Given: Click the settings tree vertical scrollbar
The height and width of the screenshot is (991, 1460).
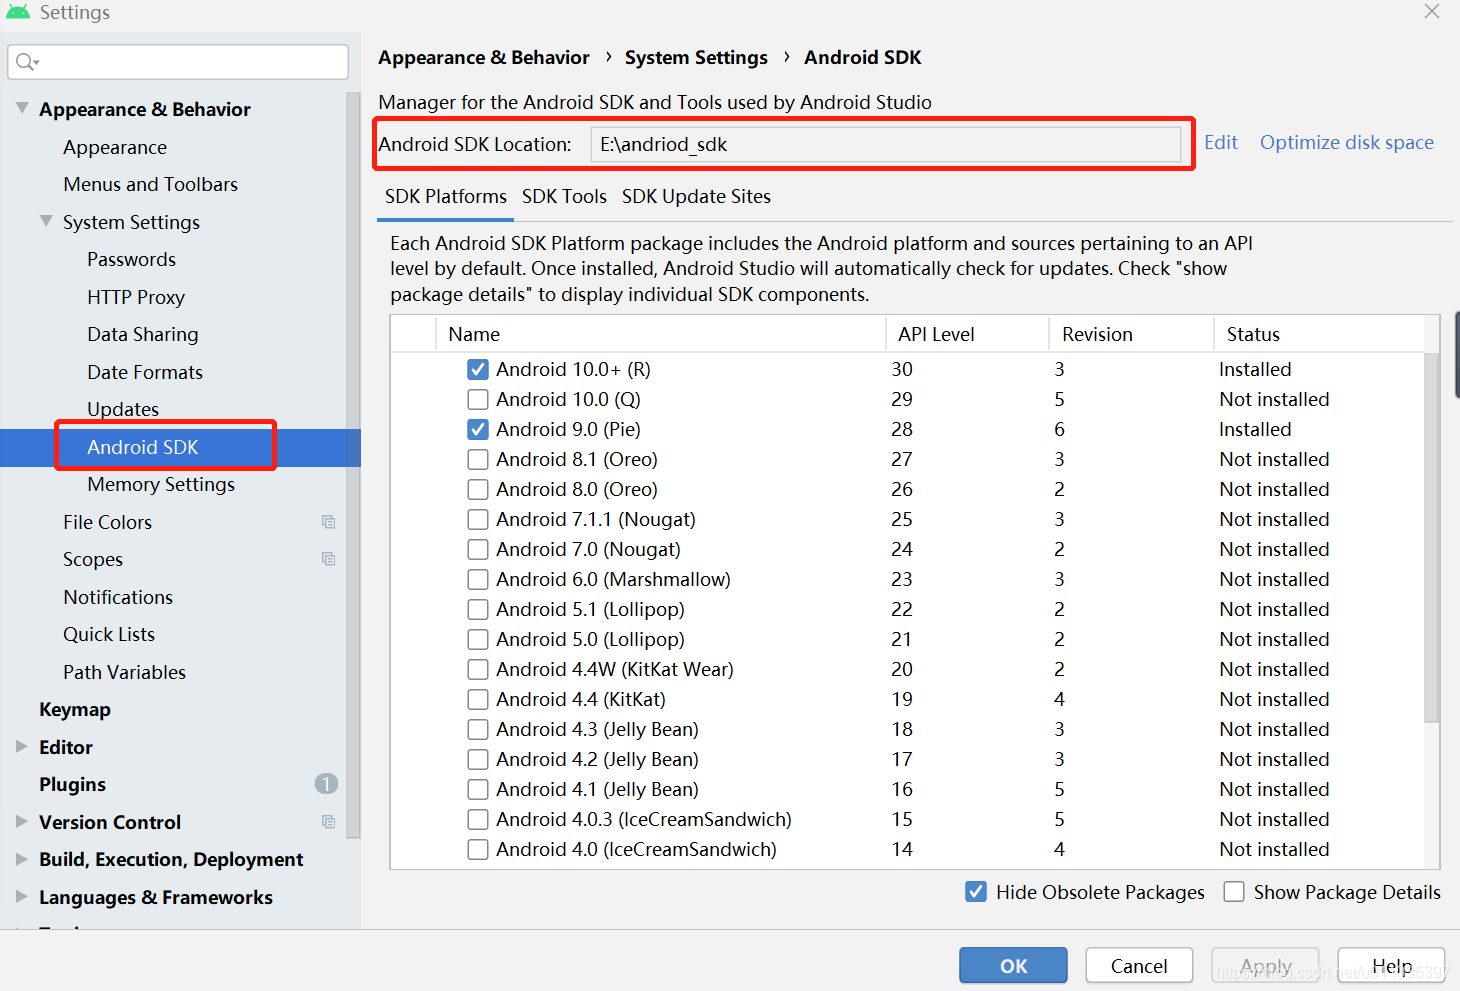Looking at the screenshot, I should click(x=353, y=465).
